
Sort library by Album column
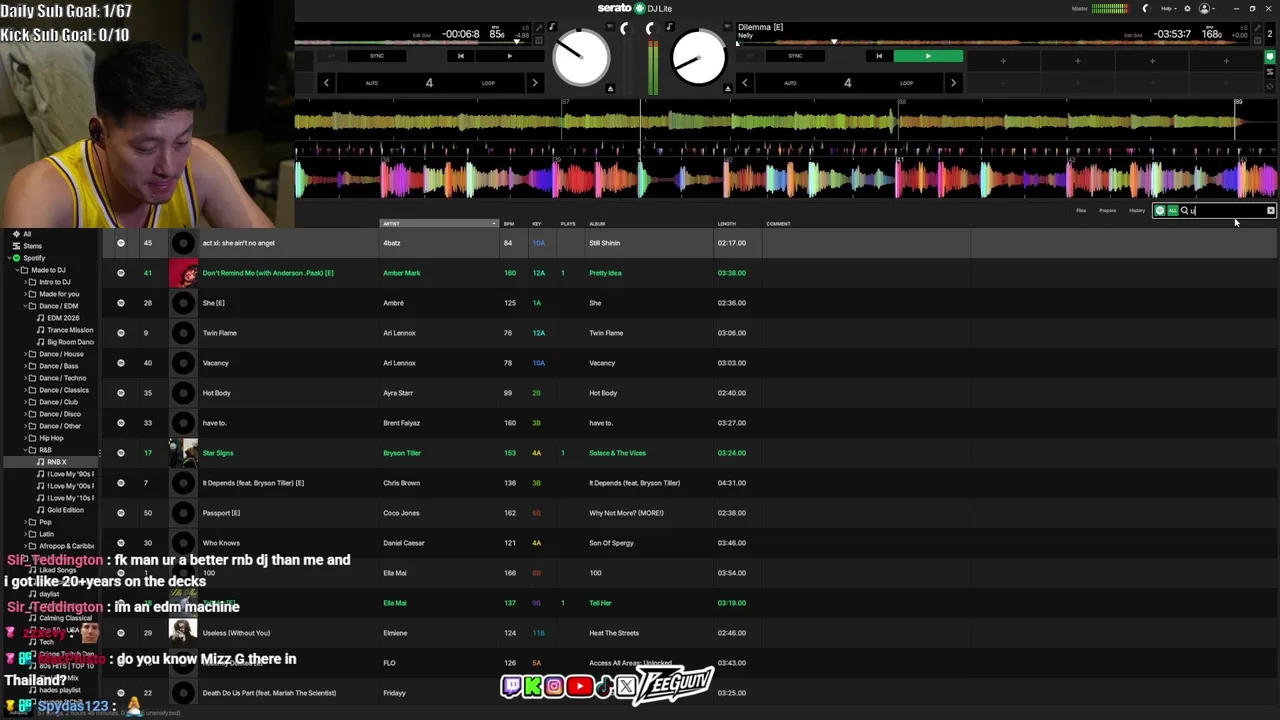coord(597,224)
